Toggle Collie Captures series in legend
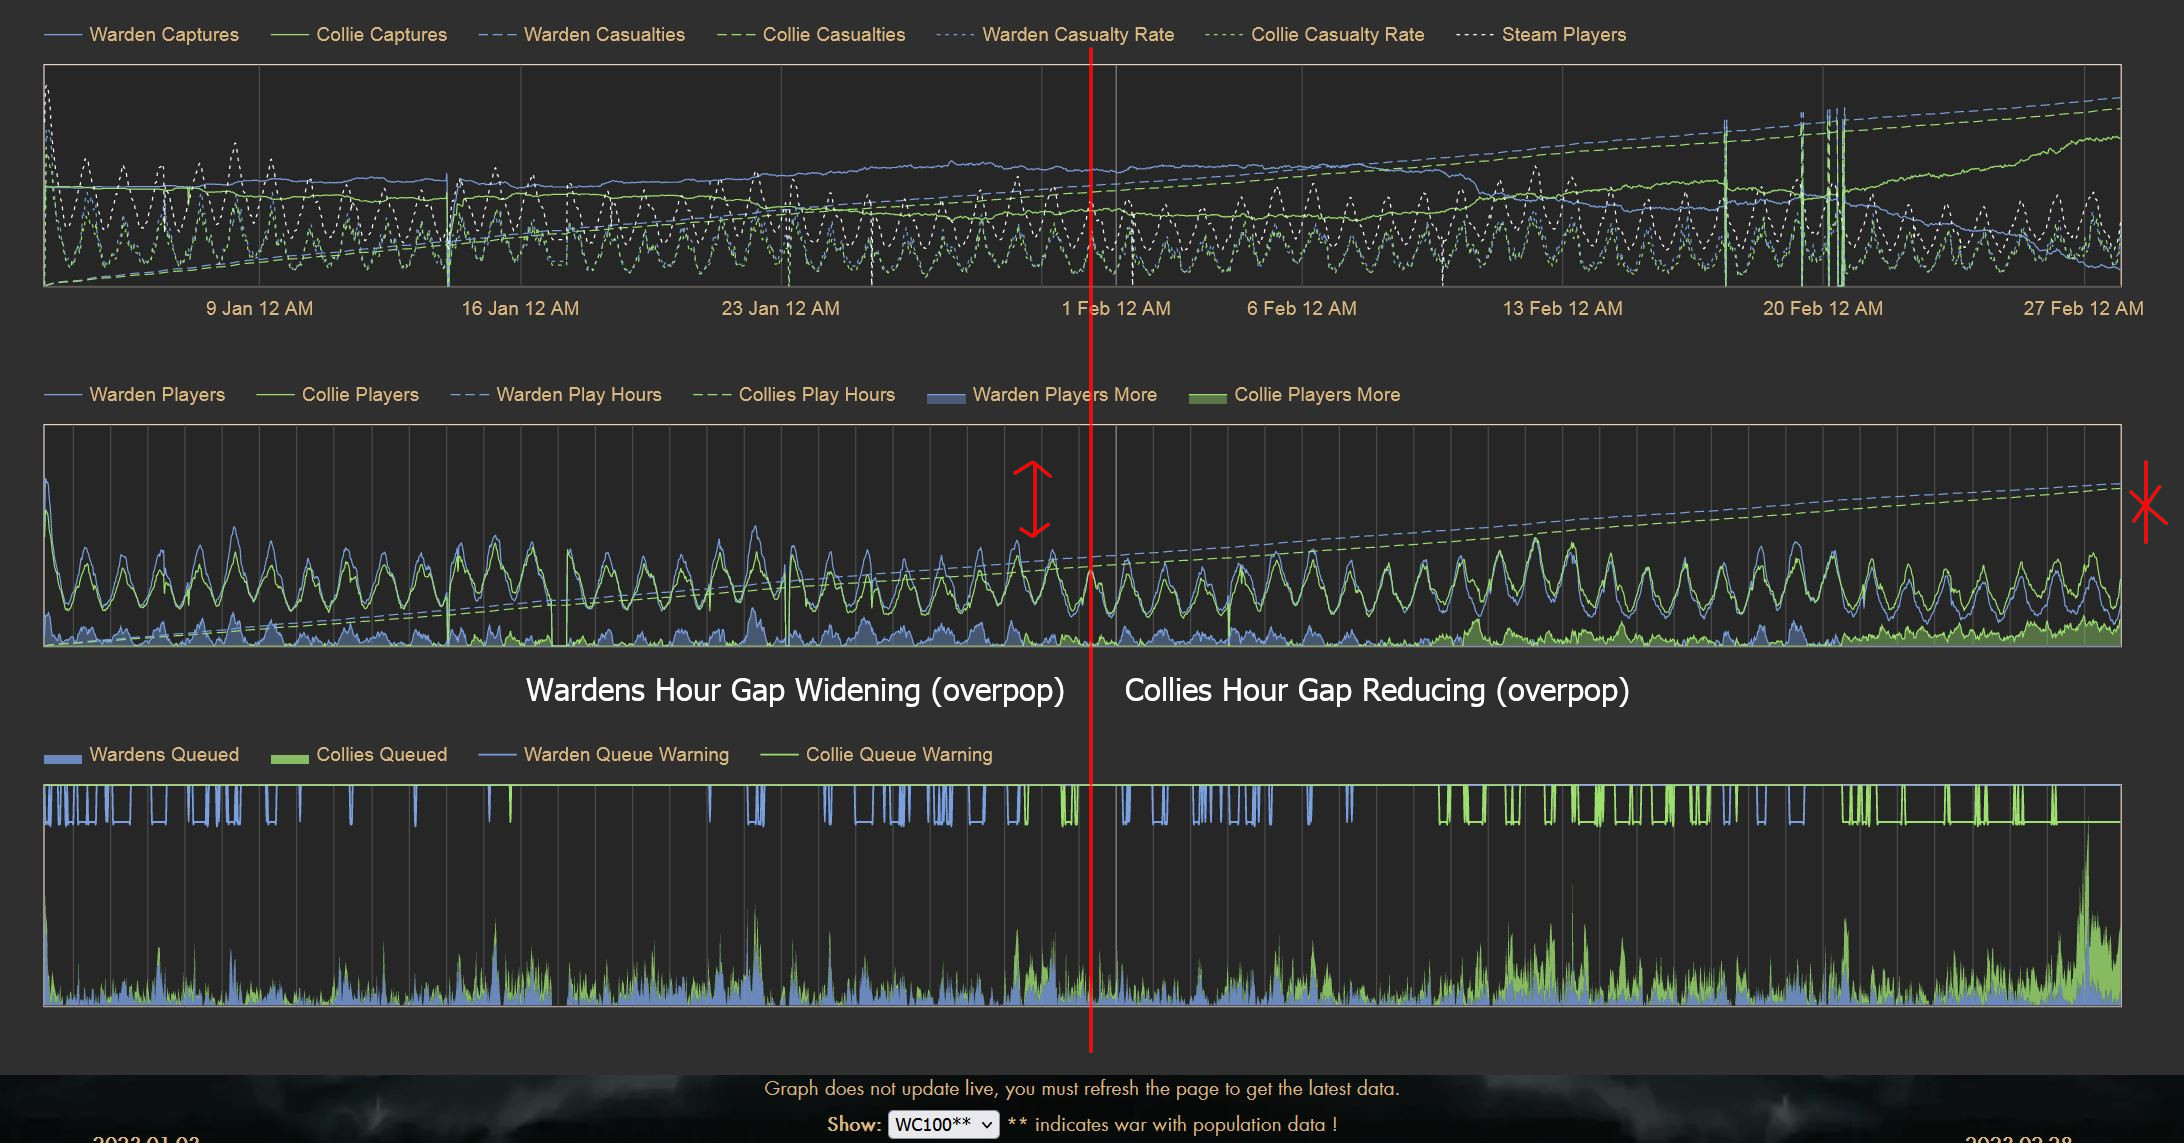This screenshot has height=1143, width=2184. click(x=381, y=35)
